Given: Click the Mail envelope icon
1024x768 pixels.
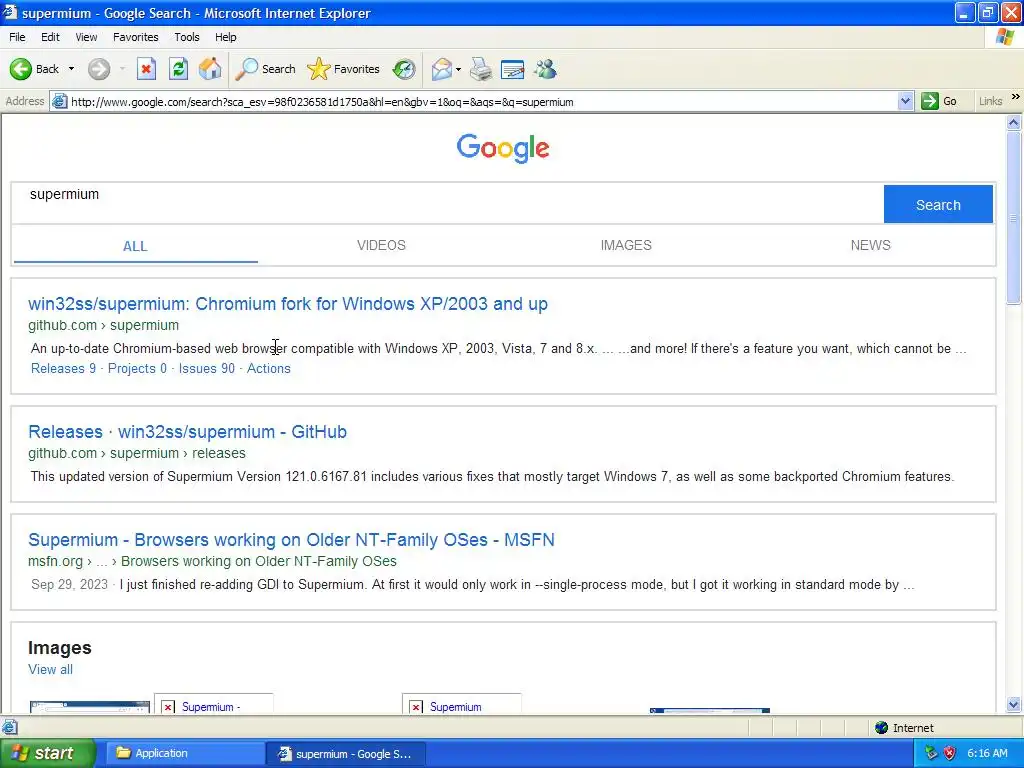Looking at the screenshot, I should coord(442,69).
